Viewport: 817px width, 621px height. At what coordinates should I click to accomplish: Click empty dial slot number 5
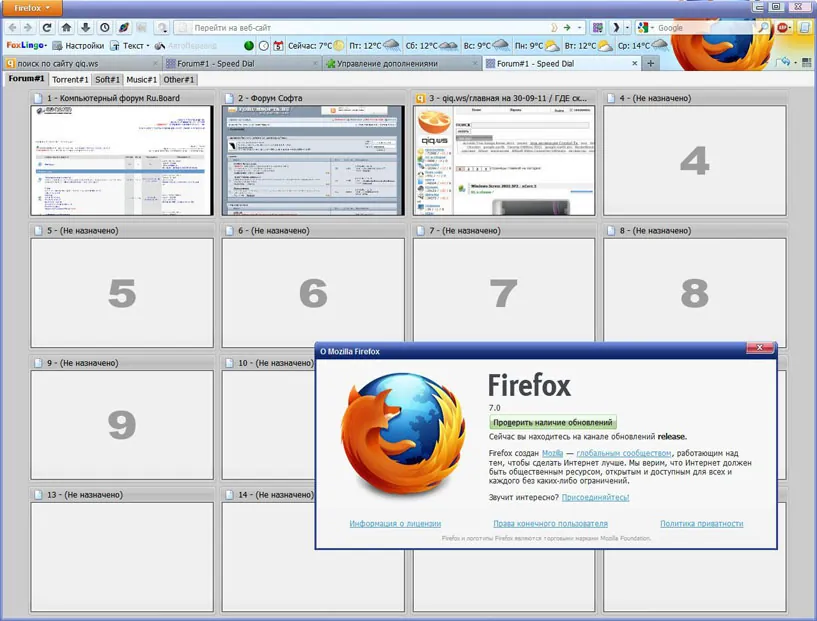point(122,293)
